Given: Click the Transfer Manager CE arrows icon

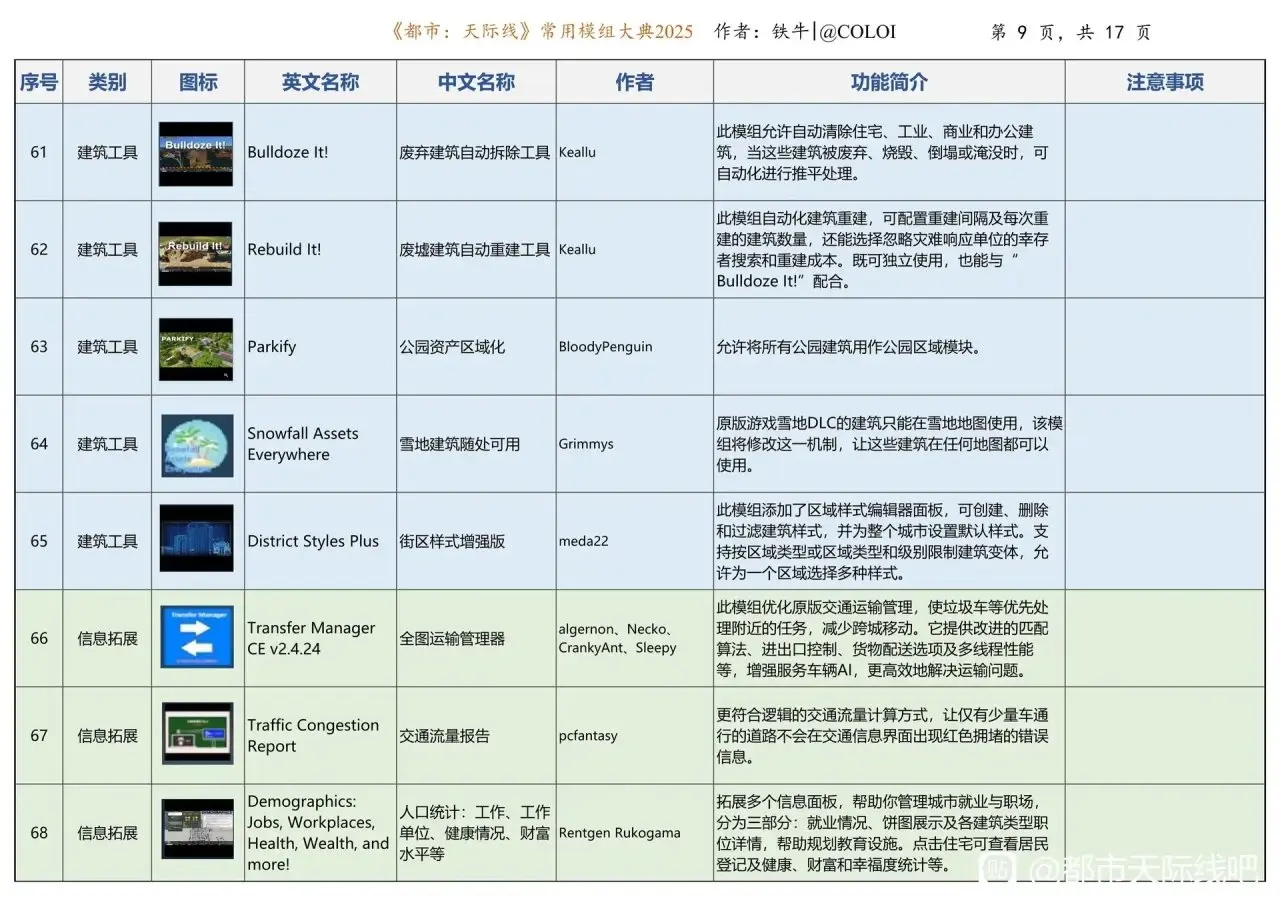Looking at the screenshot, I should pos(196,638).
